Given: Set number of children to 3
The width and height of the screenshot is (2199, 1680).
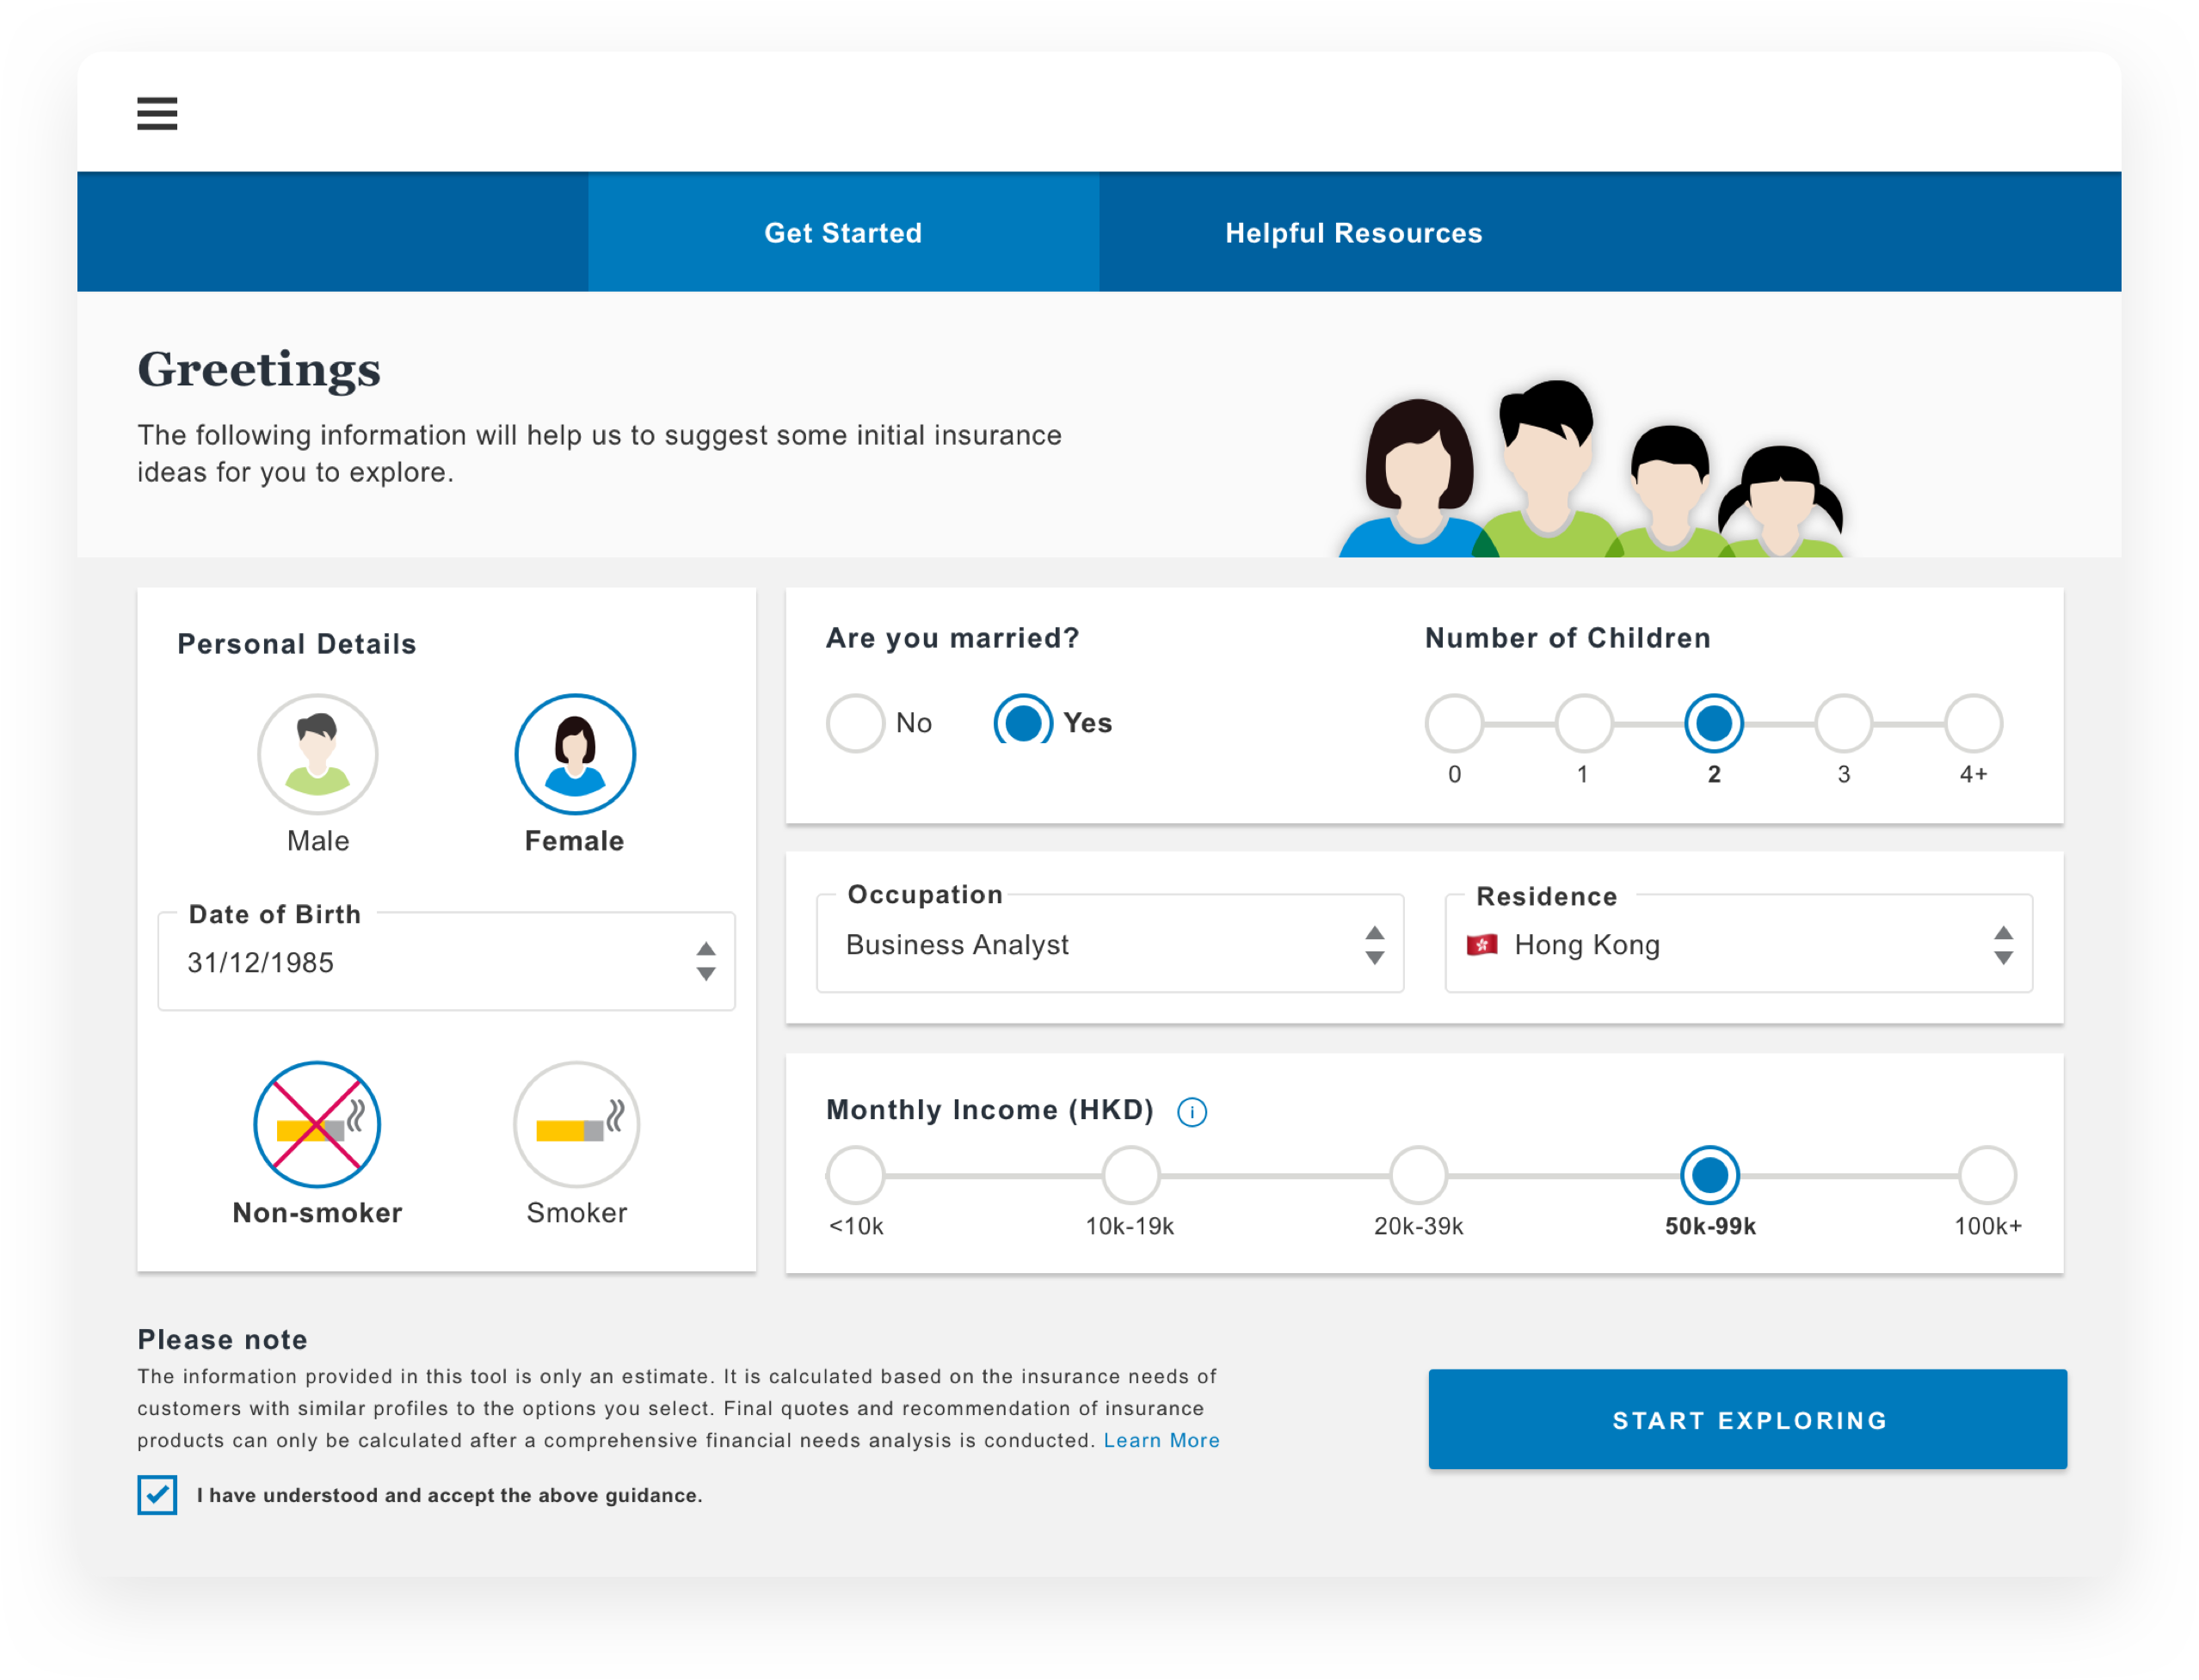Looking at the screenshot, I should pos(1843,723).
